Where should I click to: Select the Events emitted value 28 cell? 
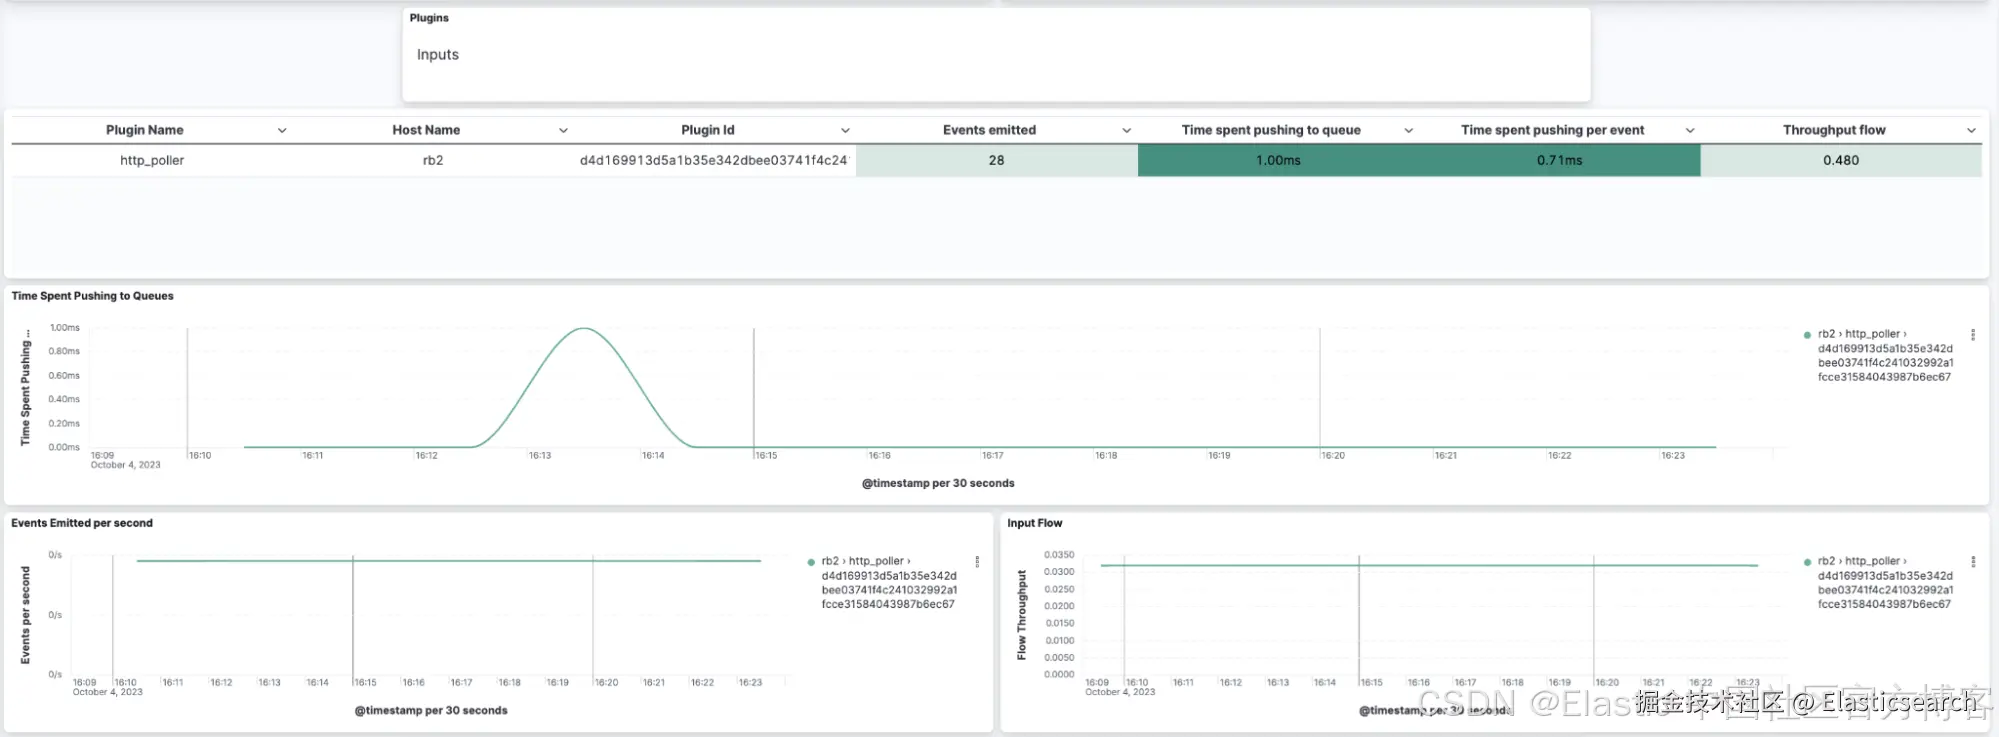coord(996,160)
